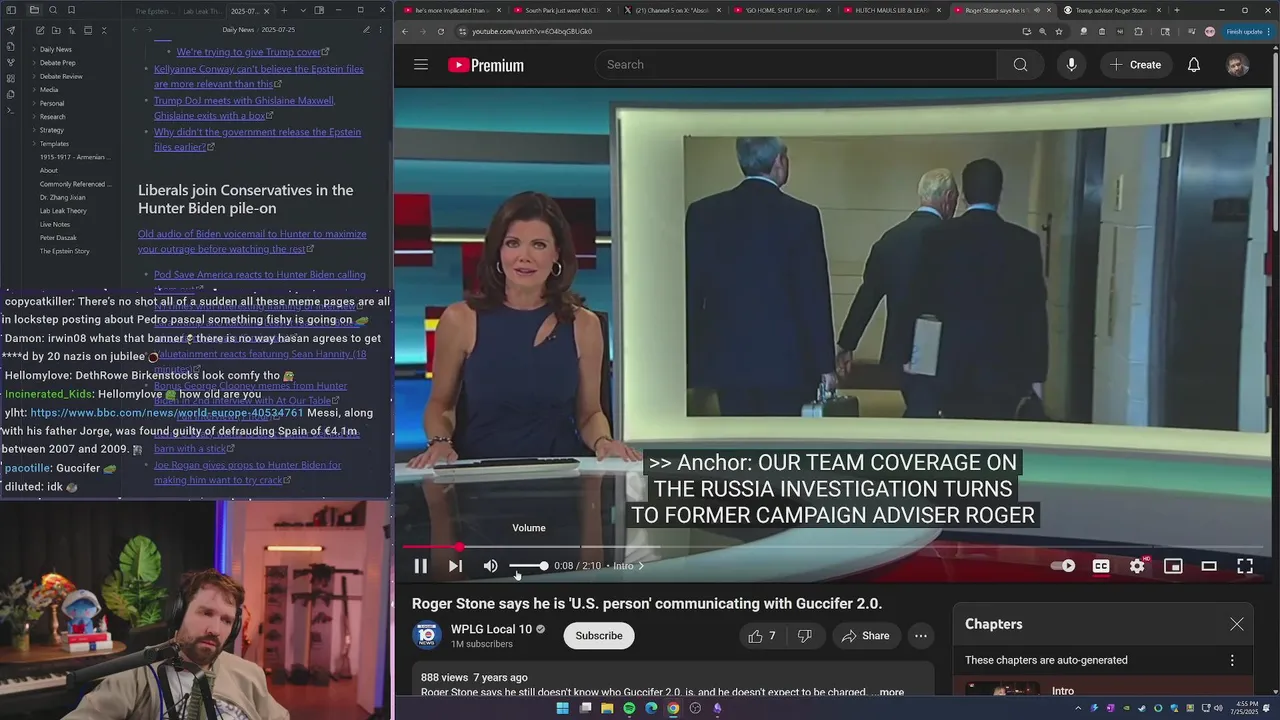The width and height of the screenshot is (1280, 720).
Task: Focus the YouTube search field
Action: pos(795,65)
